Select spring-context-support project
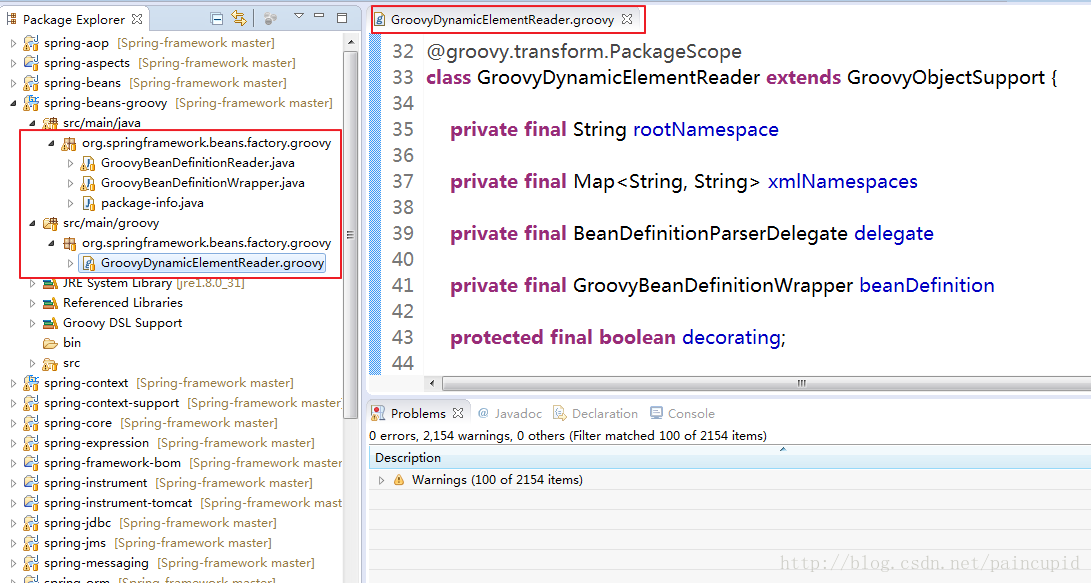1091x583 pixels. pyautogui.click(x=111, y=403)
